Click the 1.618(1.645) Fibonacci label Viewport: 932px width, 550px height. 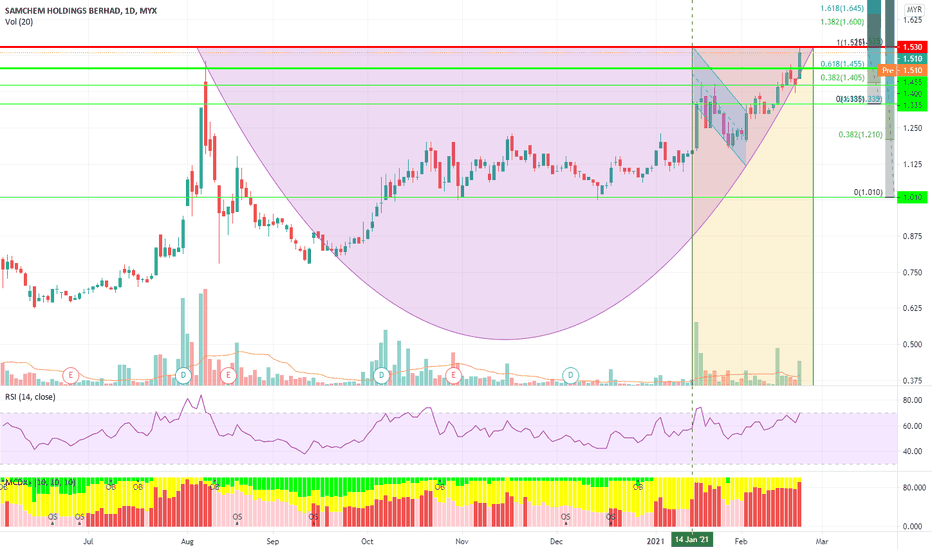coord(842,8)
